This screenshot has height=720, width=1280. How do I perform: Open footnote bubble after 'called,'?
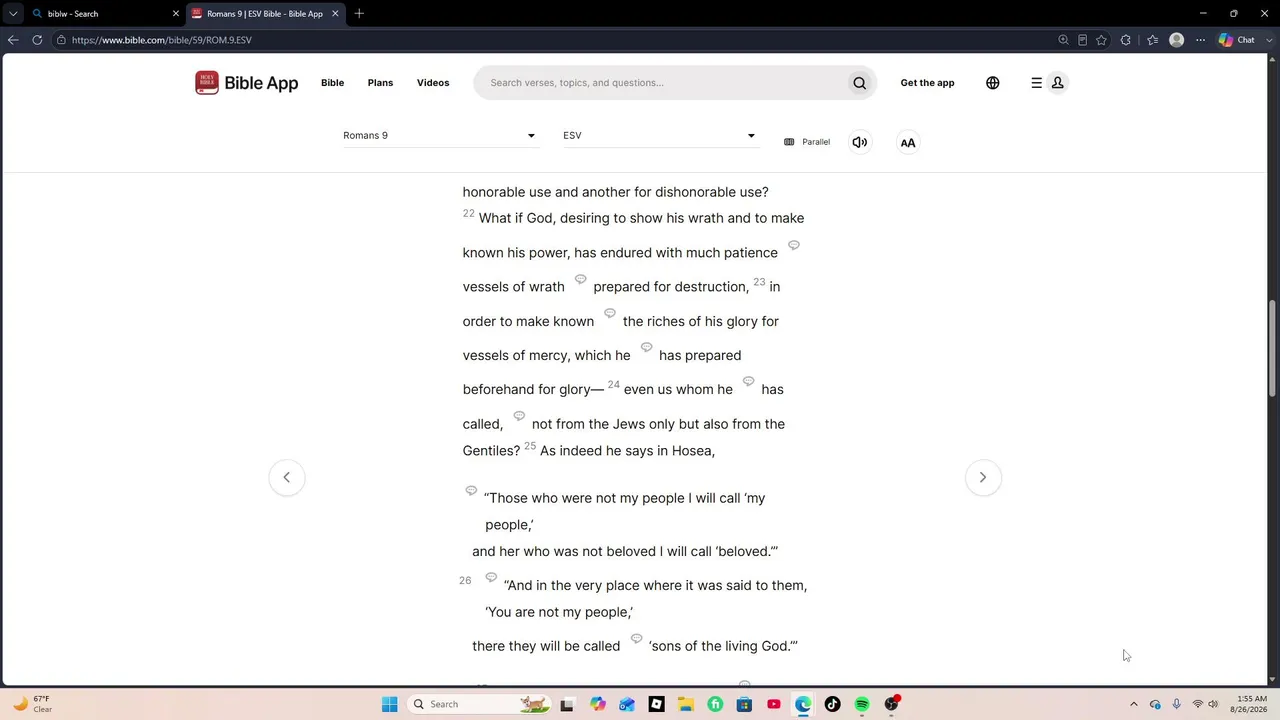coord(519,415)
